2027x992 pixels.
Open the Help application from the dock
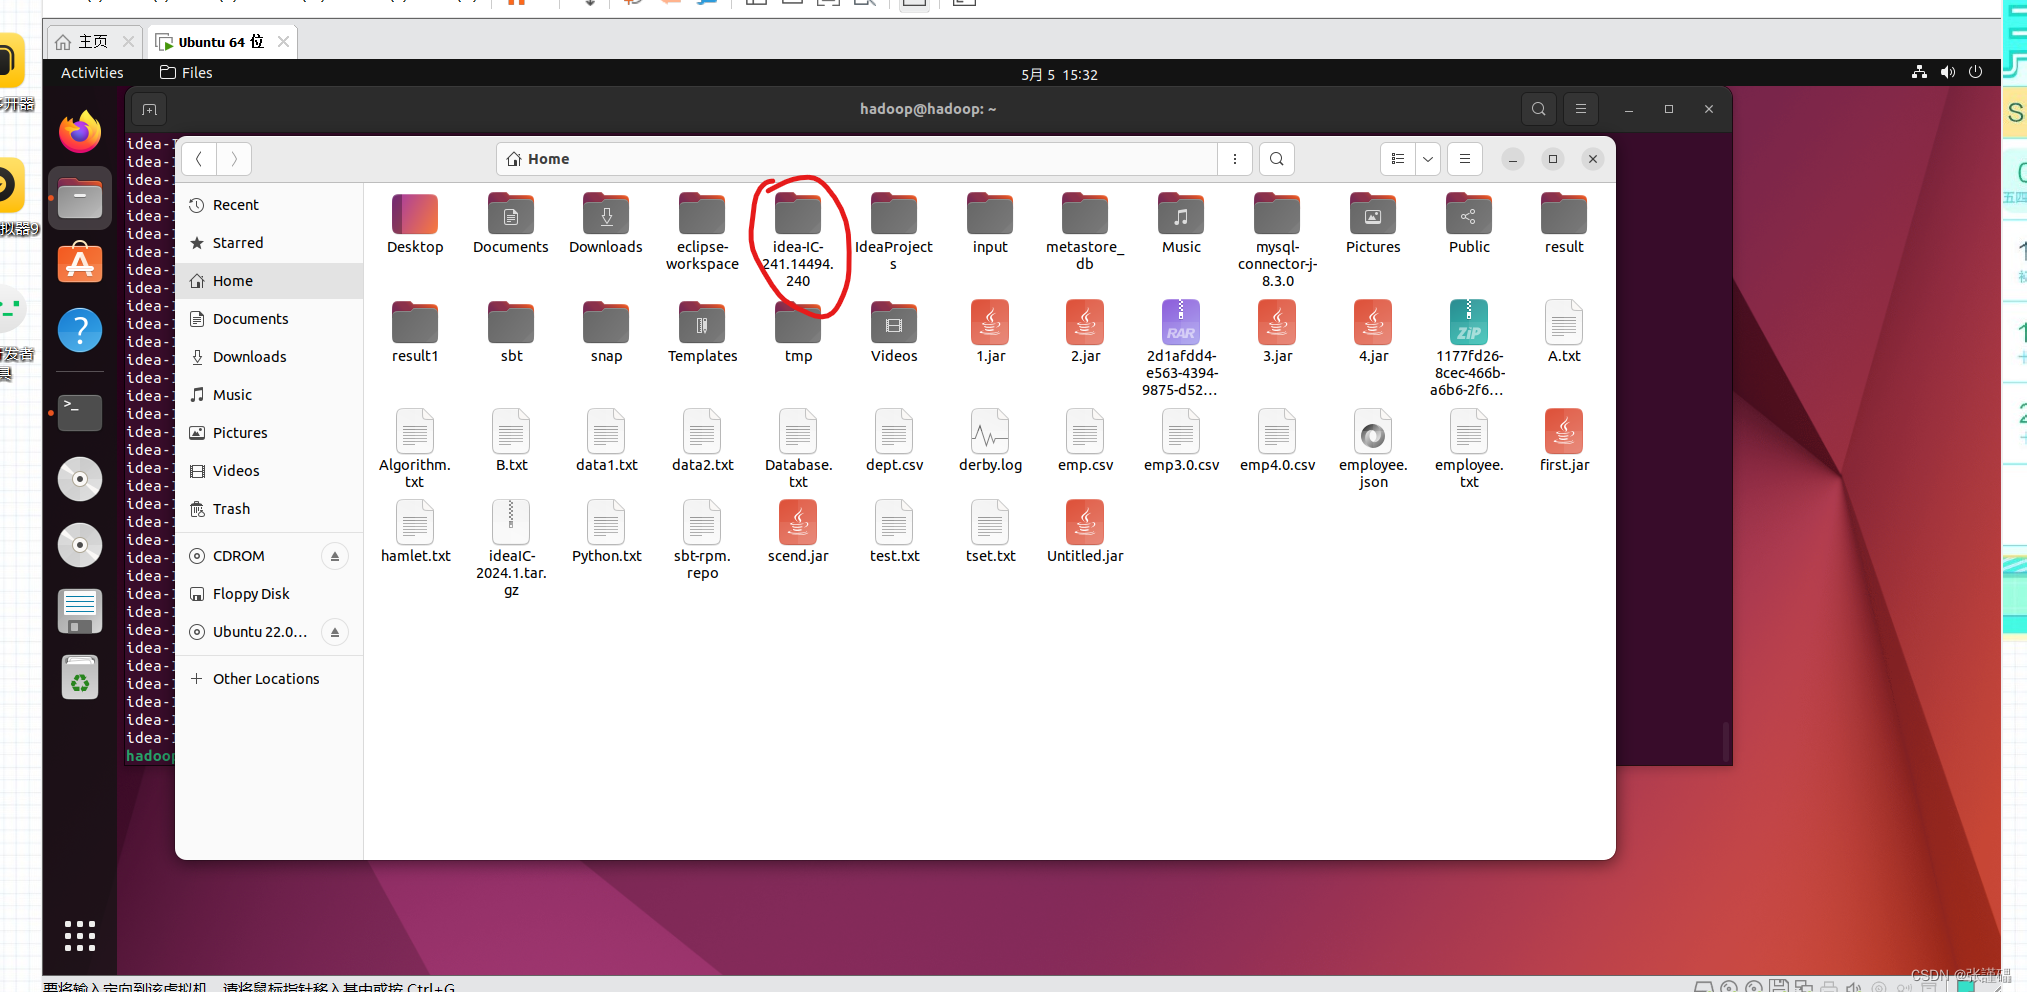[80, 329]
